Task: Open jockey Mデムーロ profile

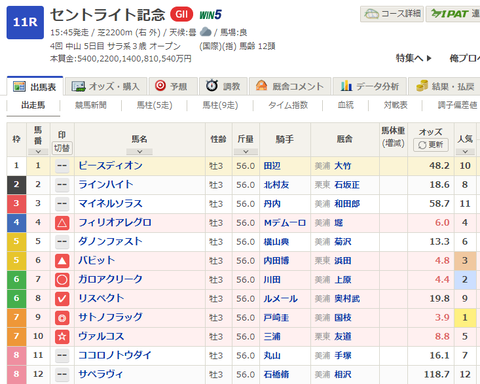Action: 285,223
